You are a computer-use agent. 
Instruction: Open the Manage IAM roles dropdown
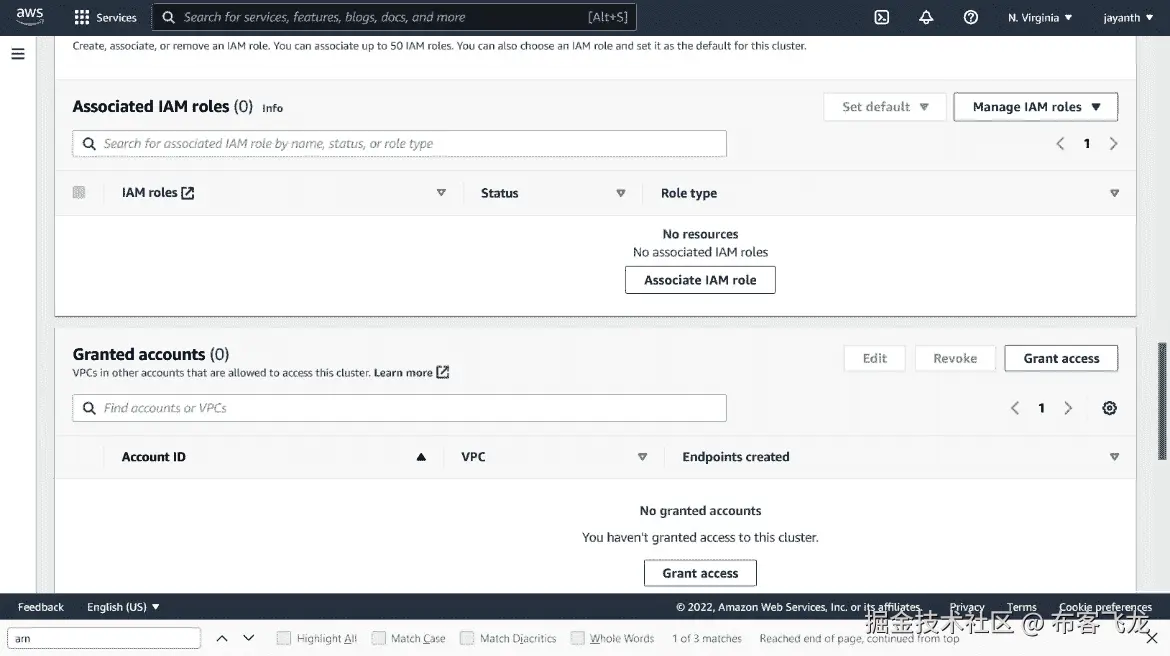click(x=1035, y=106)
